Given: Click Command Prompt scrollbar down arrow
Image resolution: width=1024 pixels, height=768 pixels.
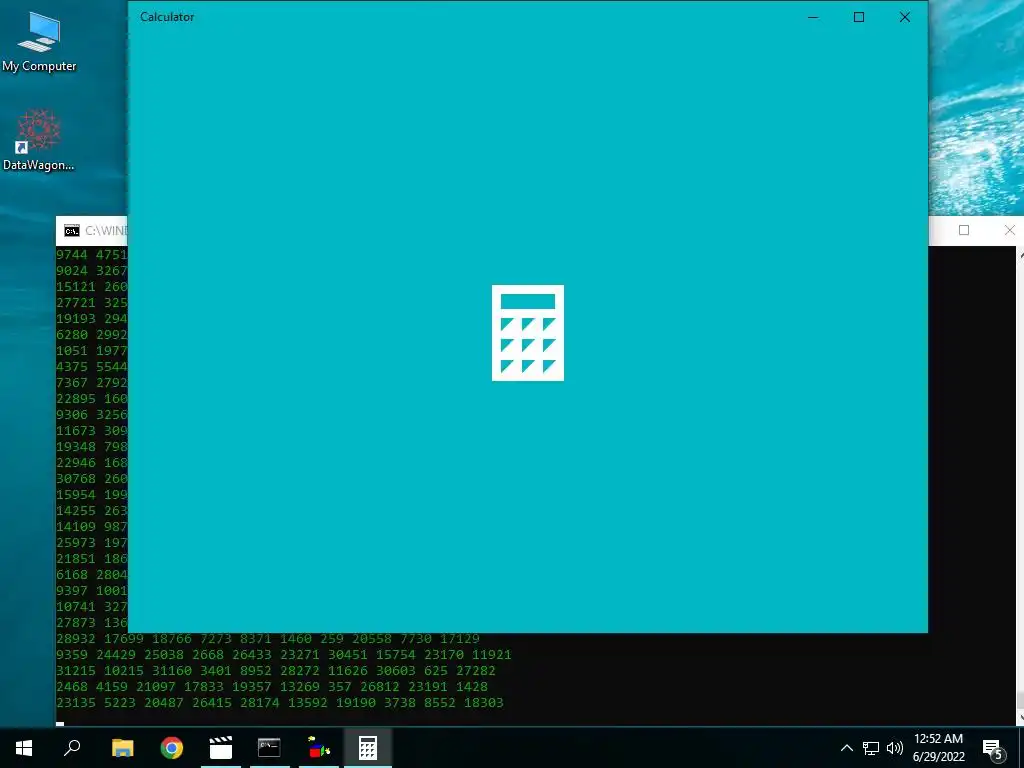Looking at the screenshot, I should point(1021,718).
